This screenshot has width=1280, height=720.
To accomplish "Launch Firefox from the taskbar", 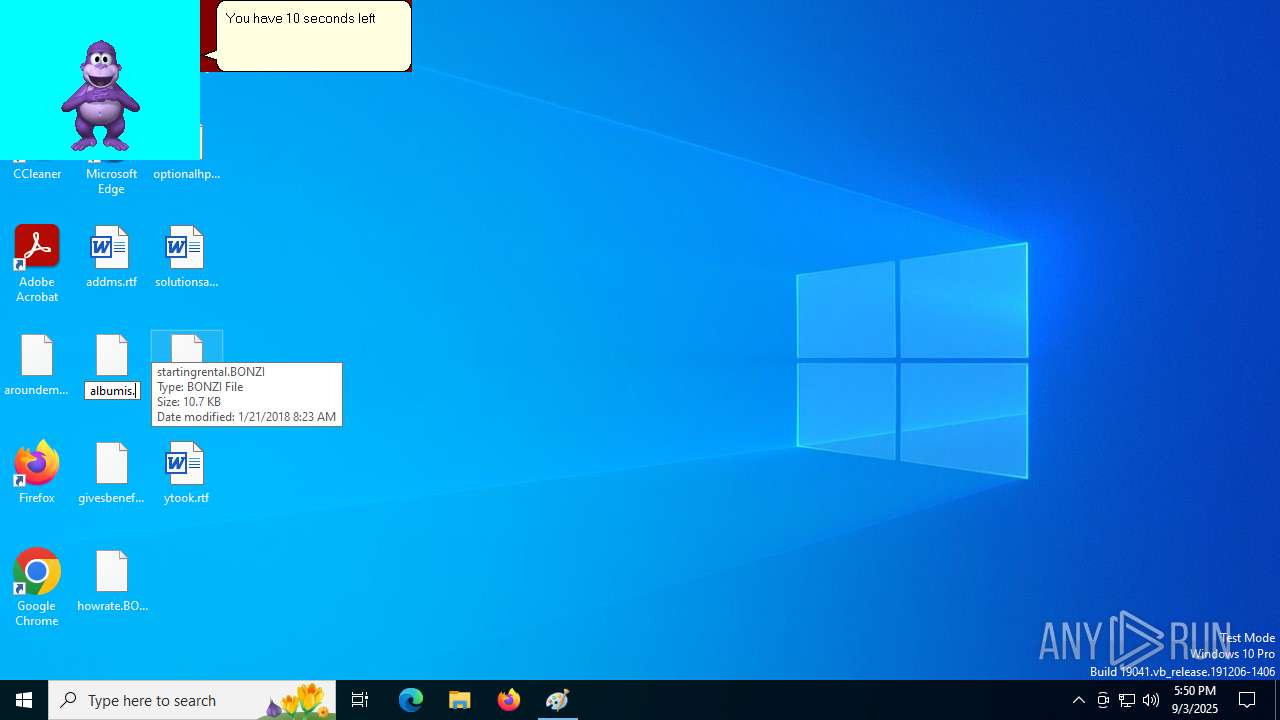I will (x=509, y=700).
